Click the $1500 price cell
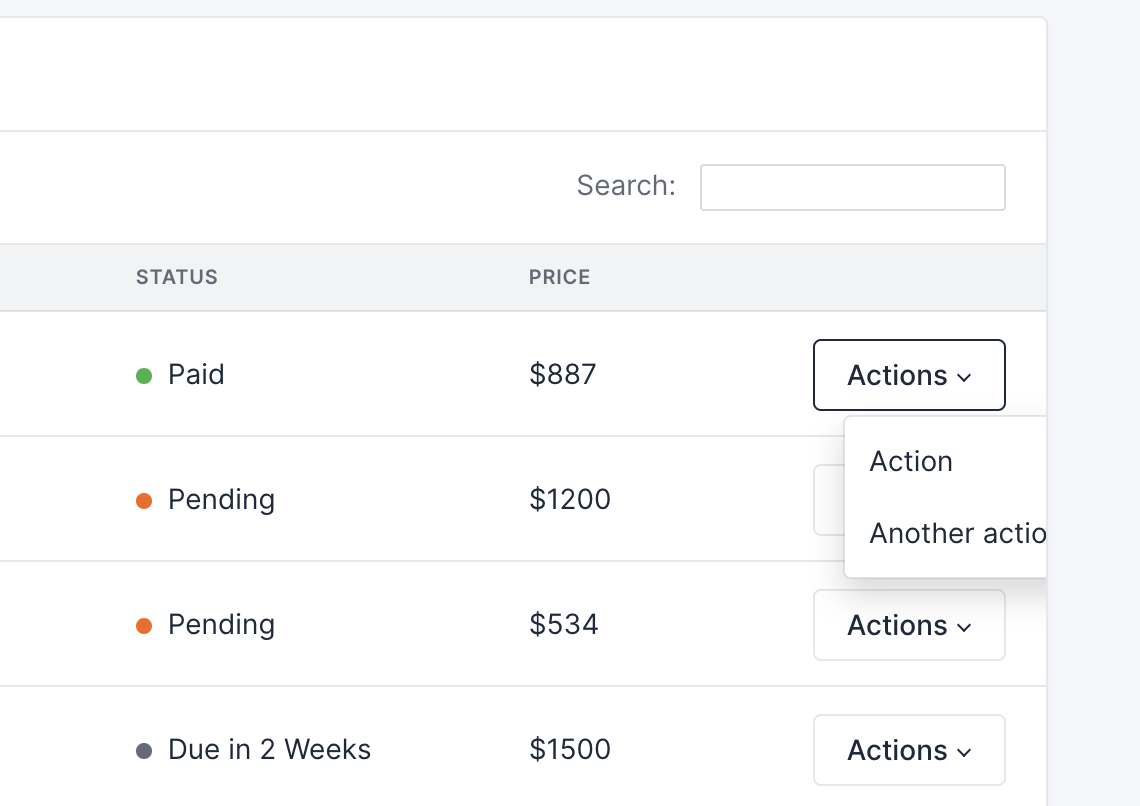The image size is (1140, 806). 570,749
